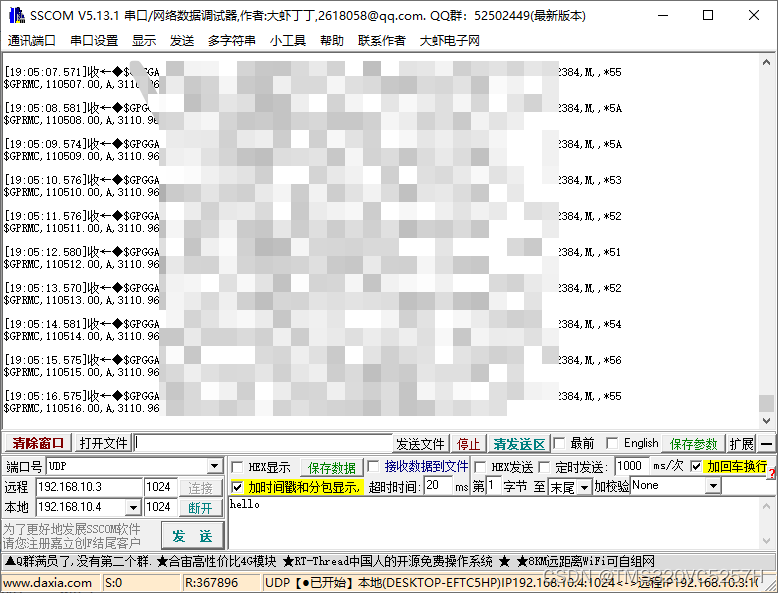Click the 超时时间 20 ms field
778x593 pixels.
coord(438,485)
